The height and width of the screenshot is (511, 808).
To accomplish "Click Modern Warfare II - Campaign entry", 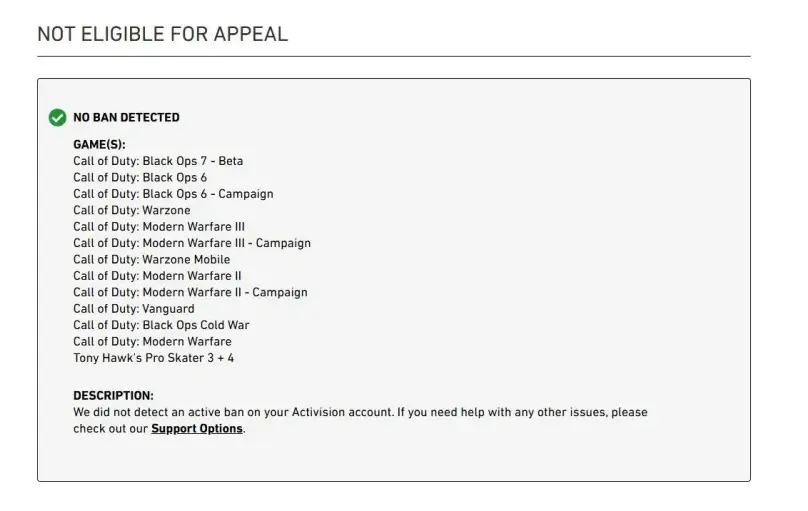I will point(190,293).
